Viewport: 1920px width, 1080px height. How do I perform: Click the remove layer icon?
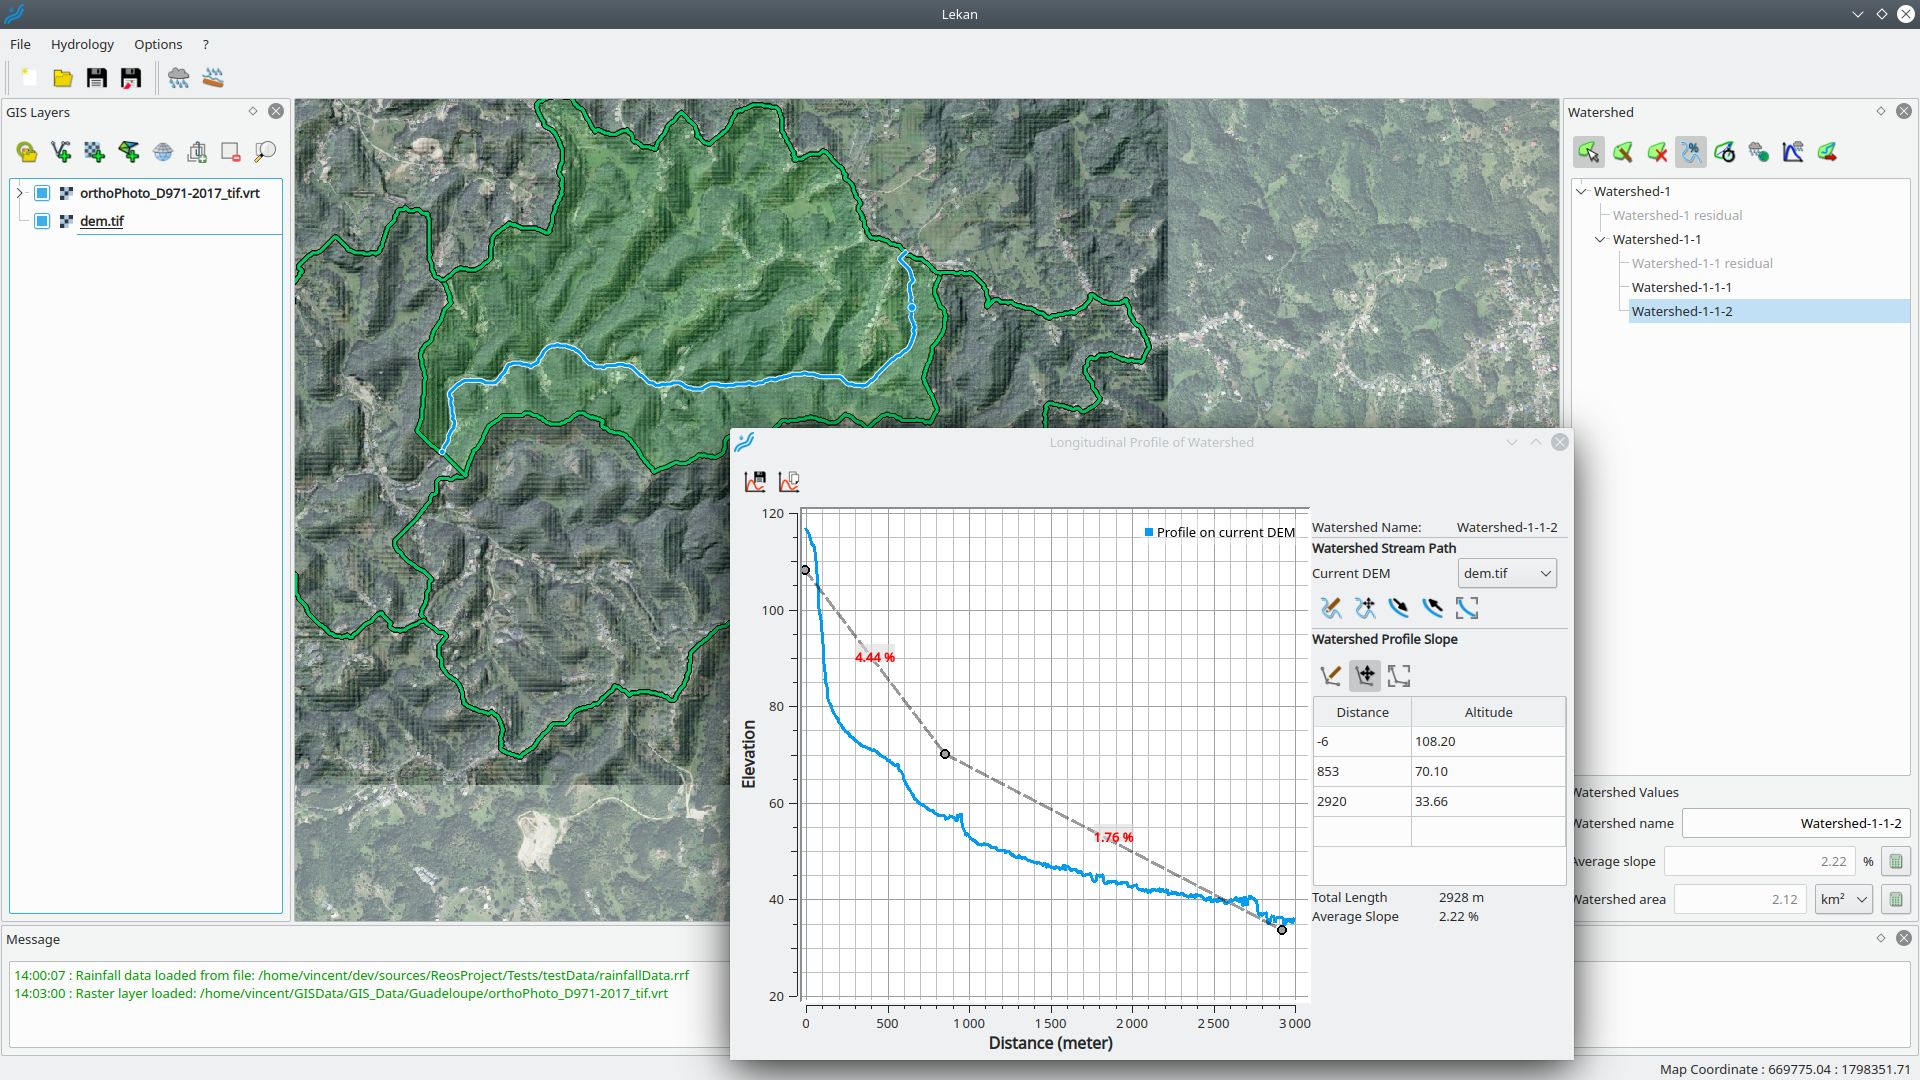(x=231, y=152)
